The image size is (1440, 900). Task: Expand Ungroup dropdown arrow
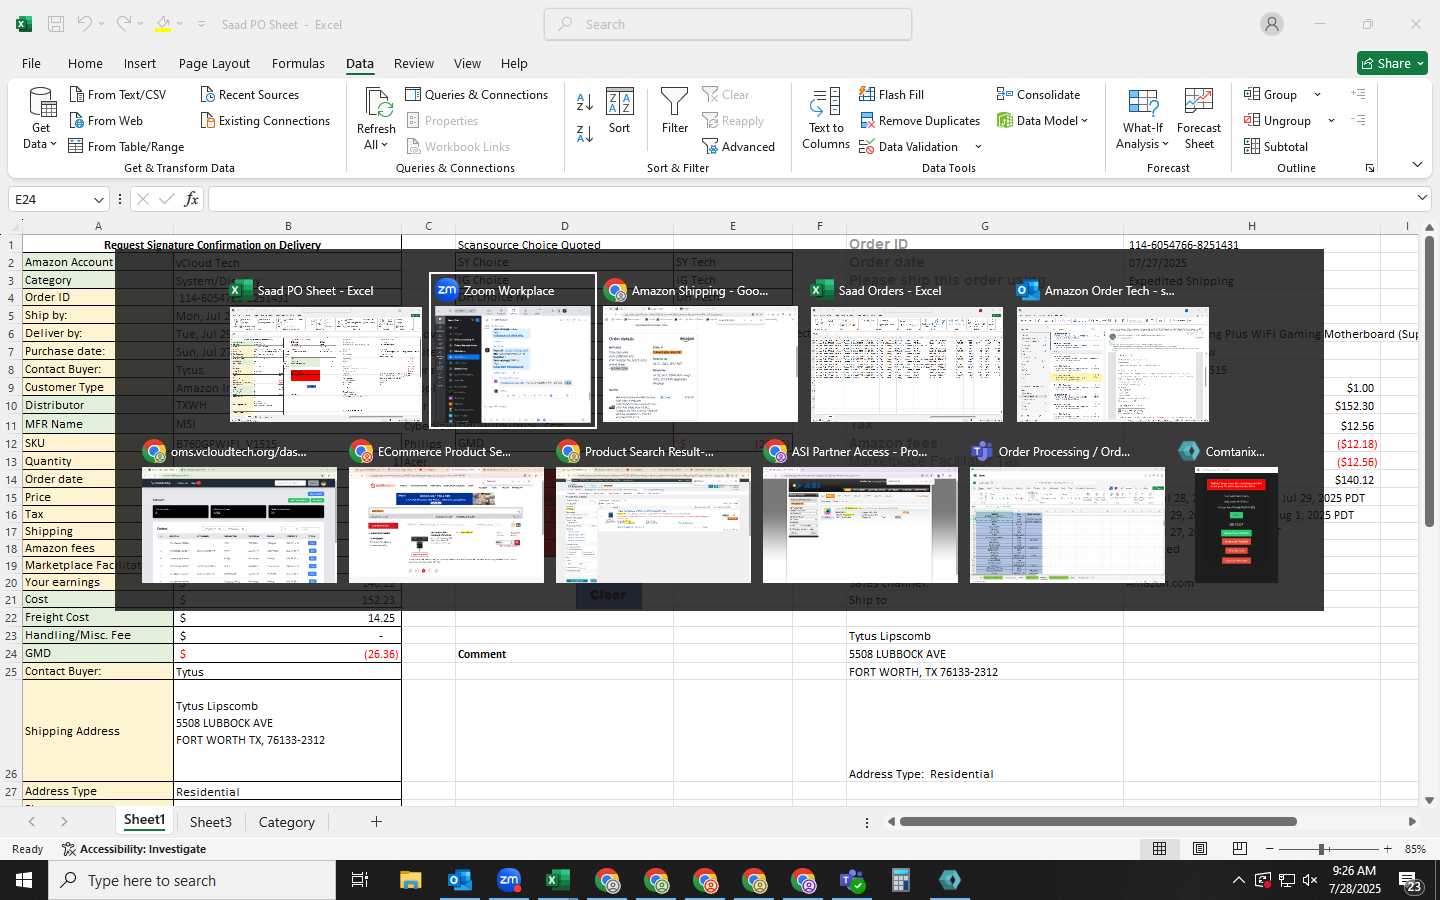[x=1331, y=120]
